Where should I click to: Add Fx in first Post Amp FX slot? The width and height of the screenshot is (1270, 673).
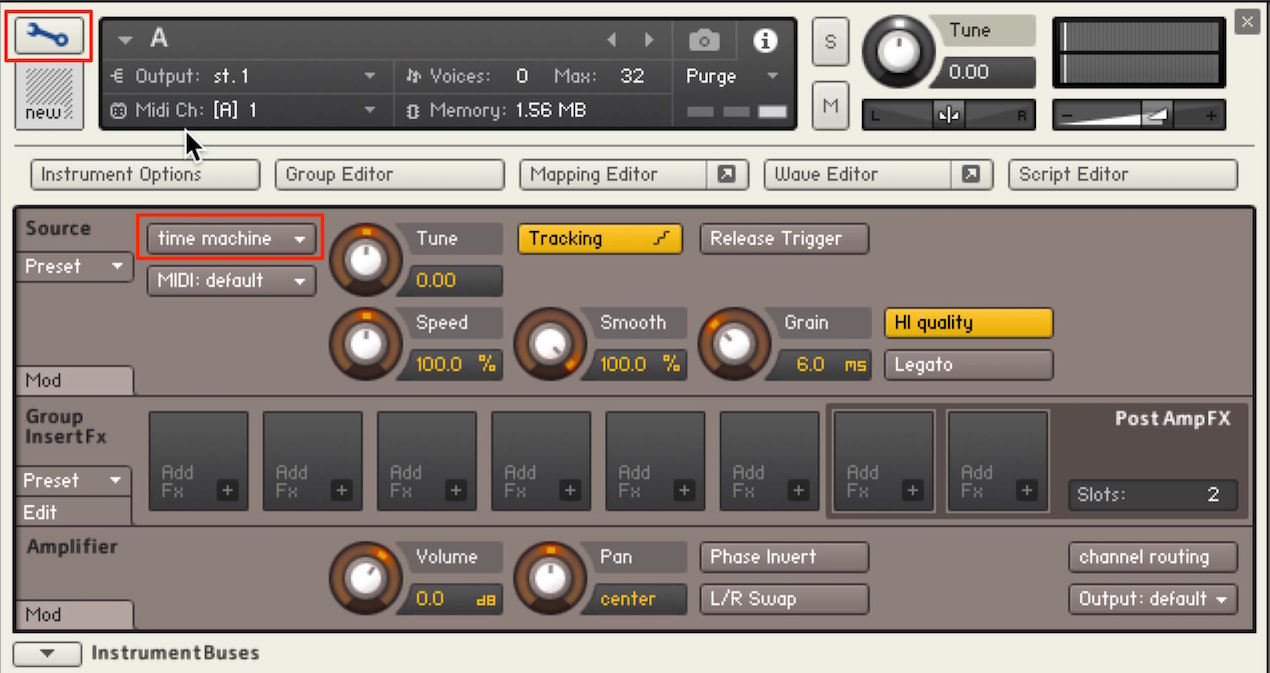tap(884, 461)
